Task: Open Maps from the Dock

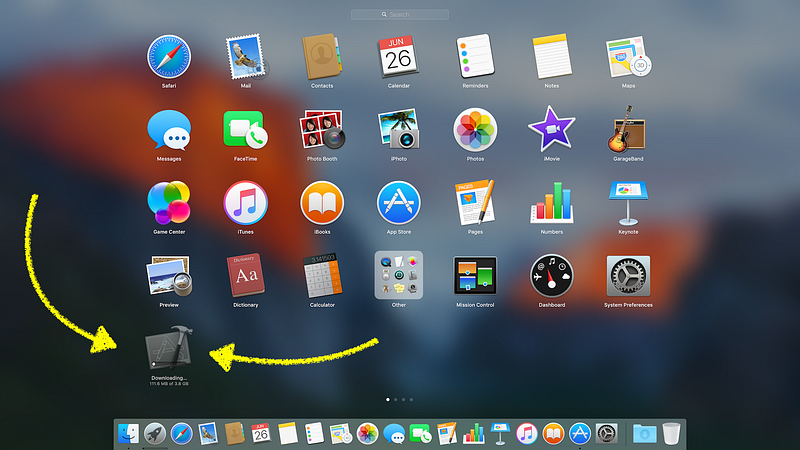Action: (x=340, y=434)
